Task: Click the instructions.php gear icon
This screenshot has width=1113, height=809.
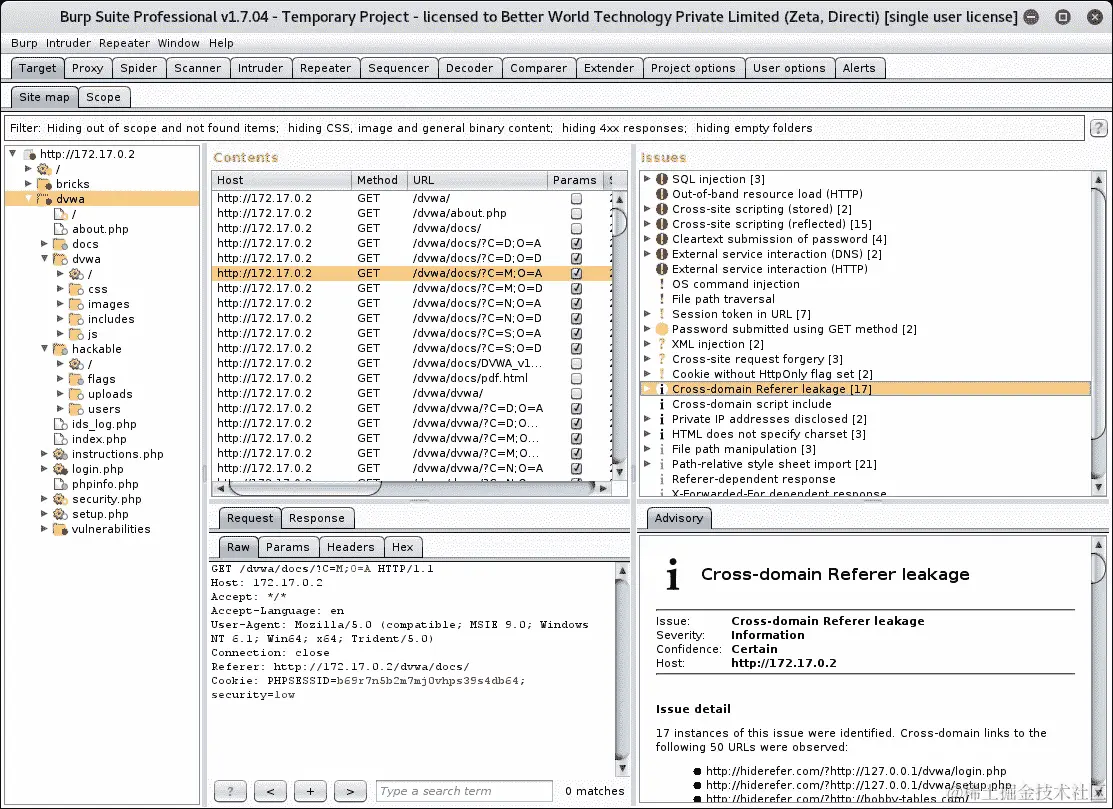Action: pyautogui.click(x=60, y=454)
